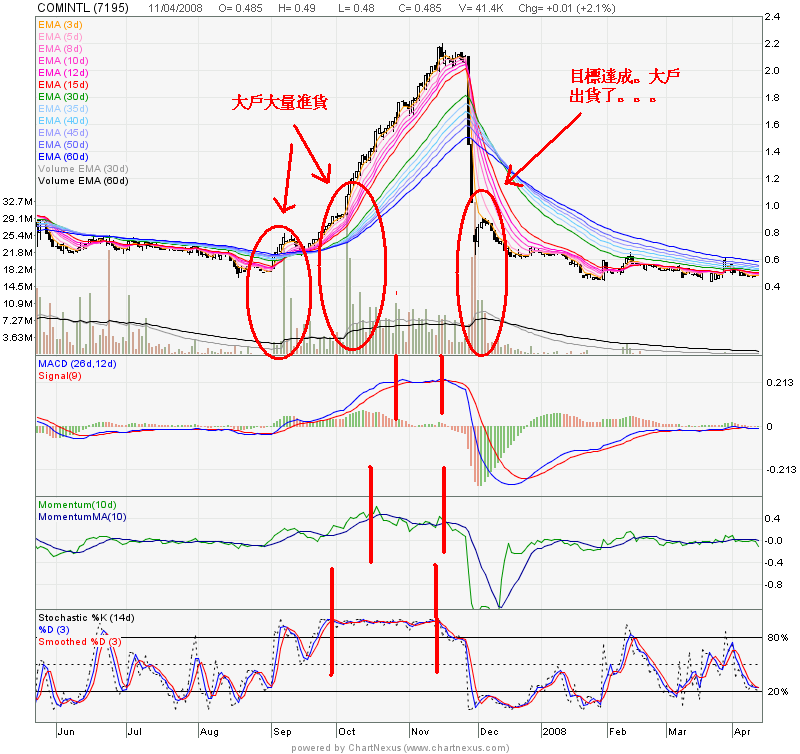The height and width of the screenshot is (754, 800).
Task: Click the EMA (30d) green legend label
Action: point(61,96)
